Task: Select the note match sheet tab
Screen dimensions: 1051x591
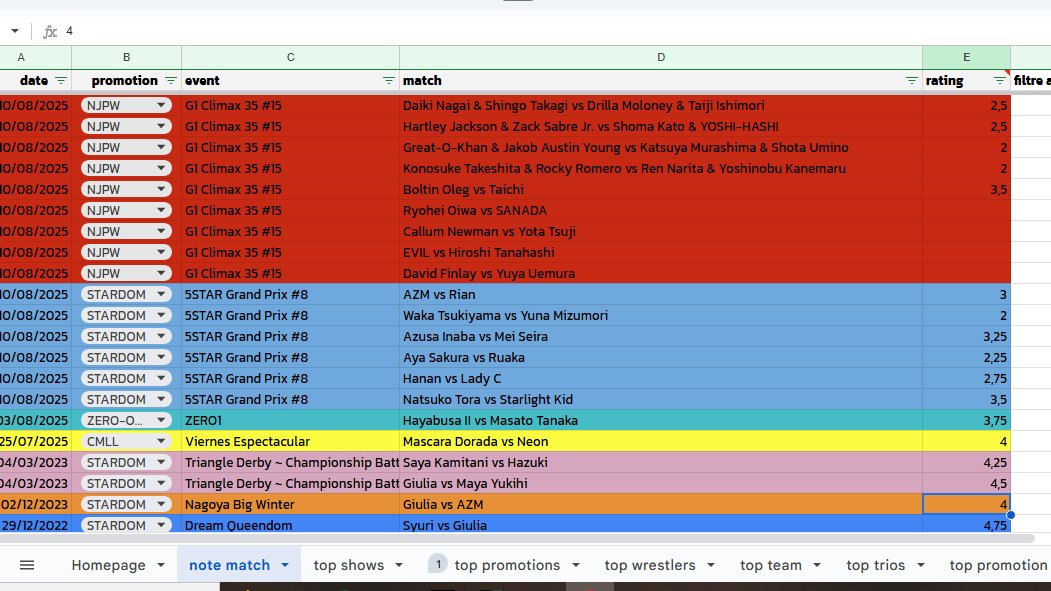Action: coord(229,565)
